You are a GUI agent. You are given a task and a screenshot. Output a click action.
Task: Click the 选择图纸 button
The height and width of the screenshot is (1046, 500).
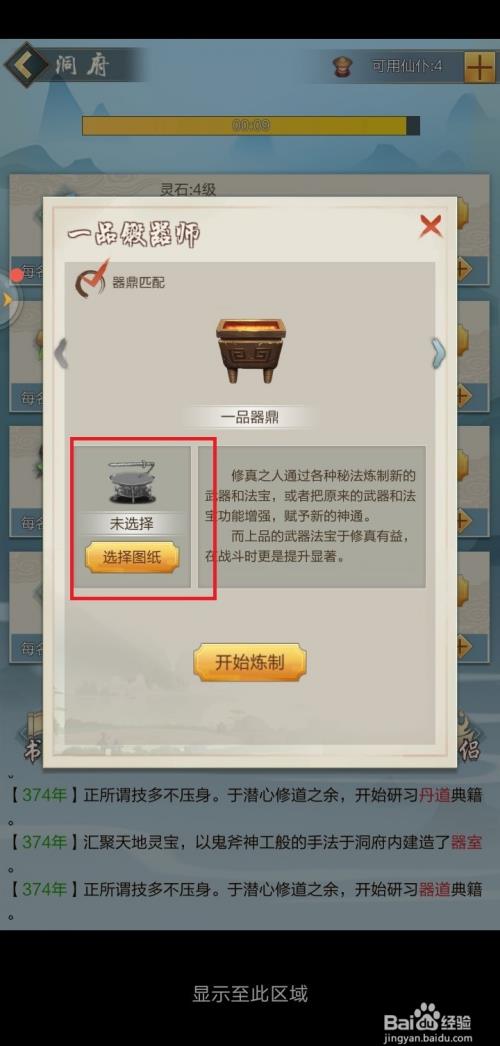click(132, 558)
